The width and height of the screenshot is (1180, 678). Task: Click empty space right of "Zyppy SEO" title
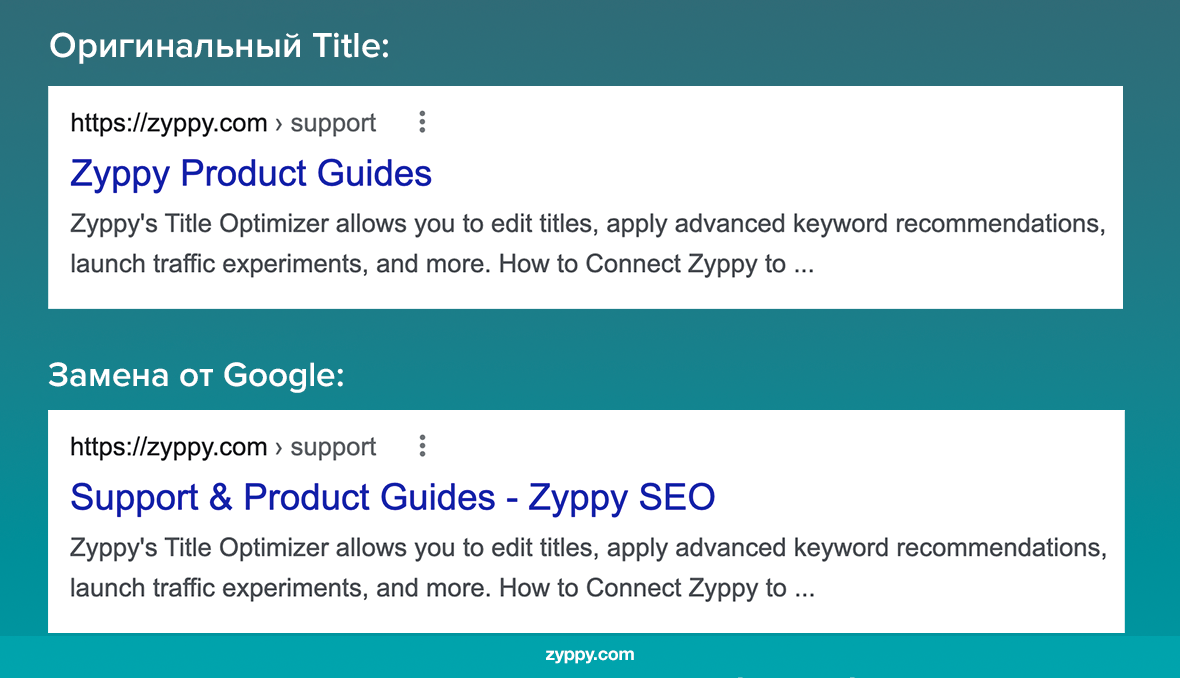click(x=900, y=497)
